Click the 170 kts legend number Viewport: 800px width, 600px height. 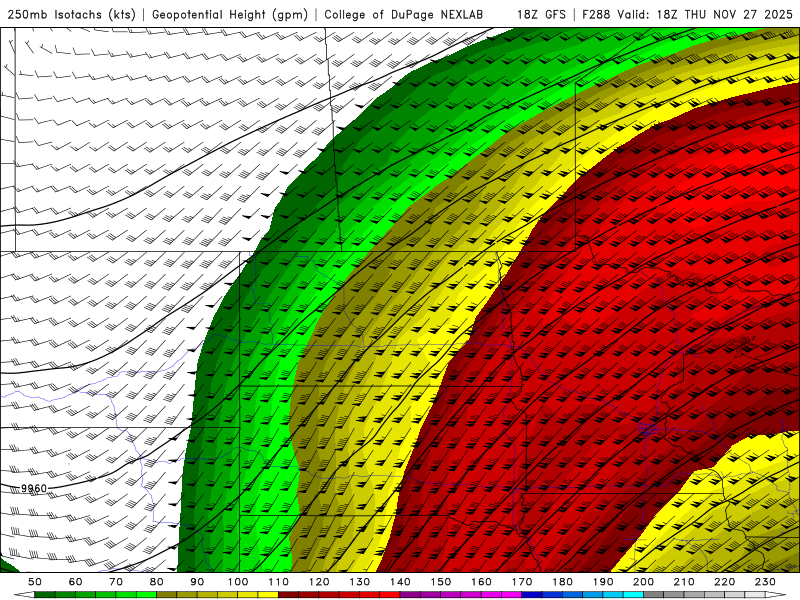point(522,582)
